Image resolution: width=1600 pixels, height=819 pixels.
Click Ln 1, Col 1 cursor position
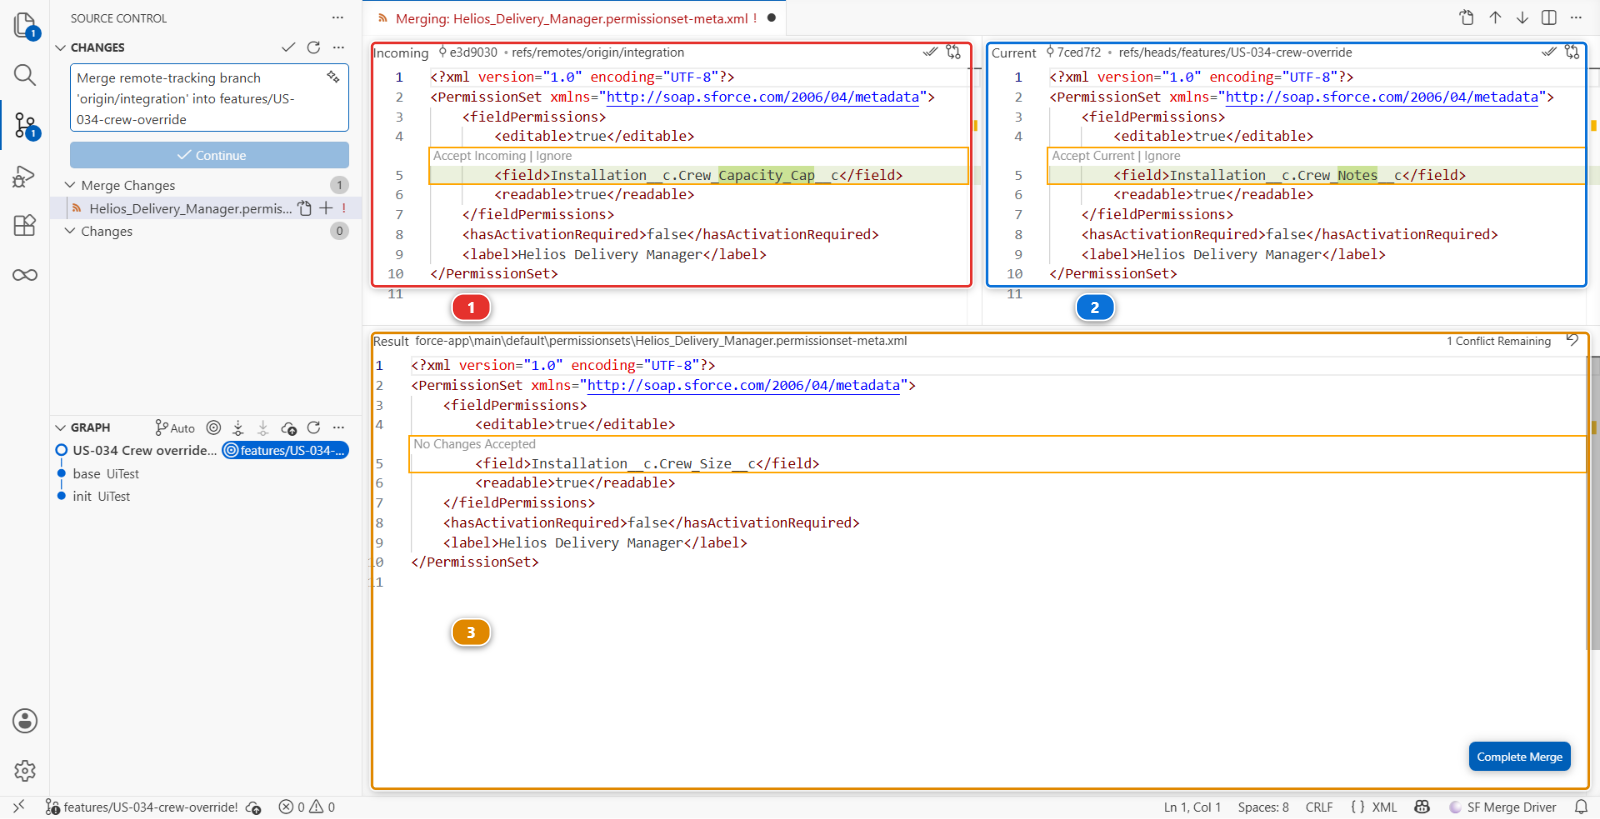[1192, 807]
